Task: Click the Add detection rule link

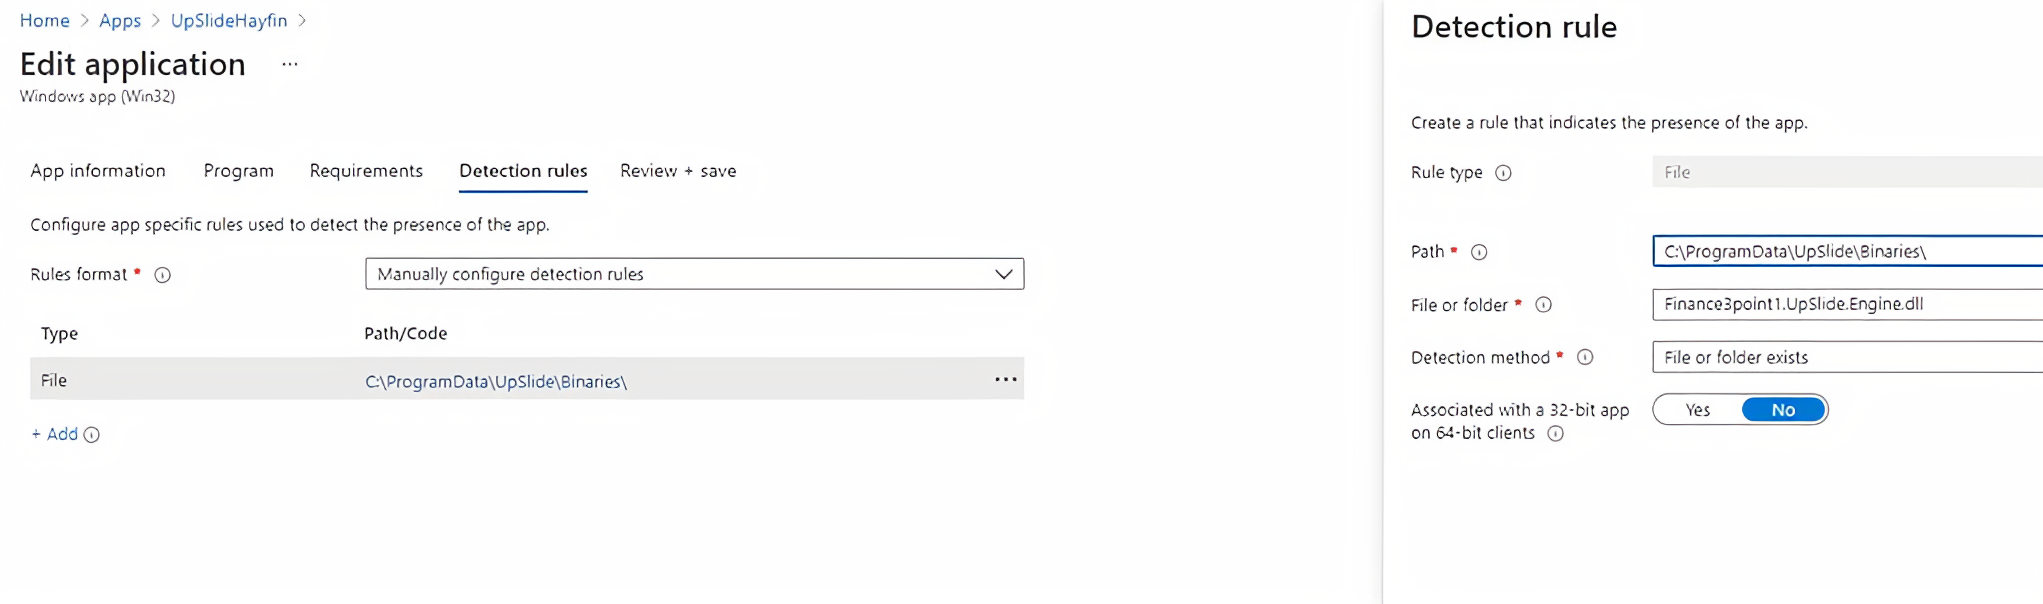Action: [55, 434]
